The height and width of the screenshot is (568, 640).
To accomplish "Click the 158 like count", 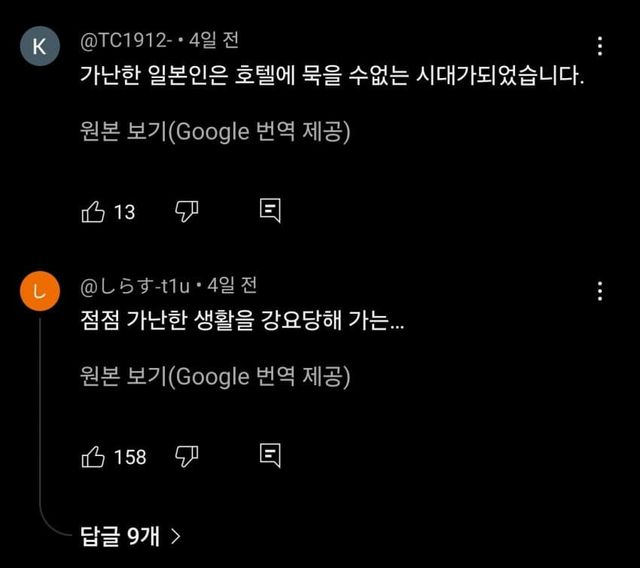I will point(130,457).
